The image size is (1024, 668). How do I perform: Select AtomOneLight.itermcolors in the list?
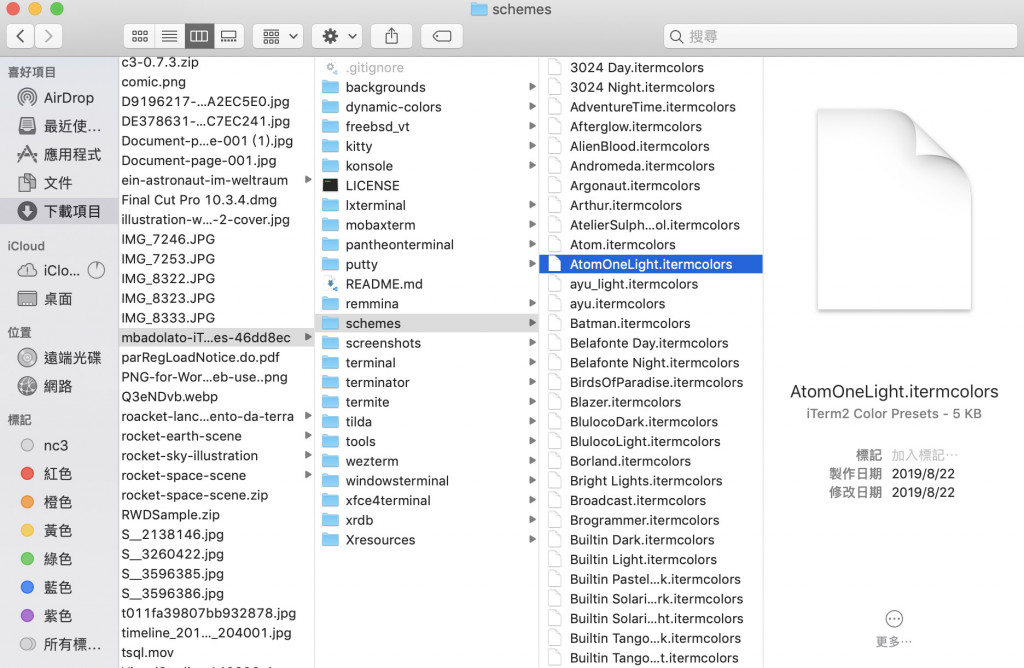coord(651,264)
